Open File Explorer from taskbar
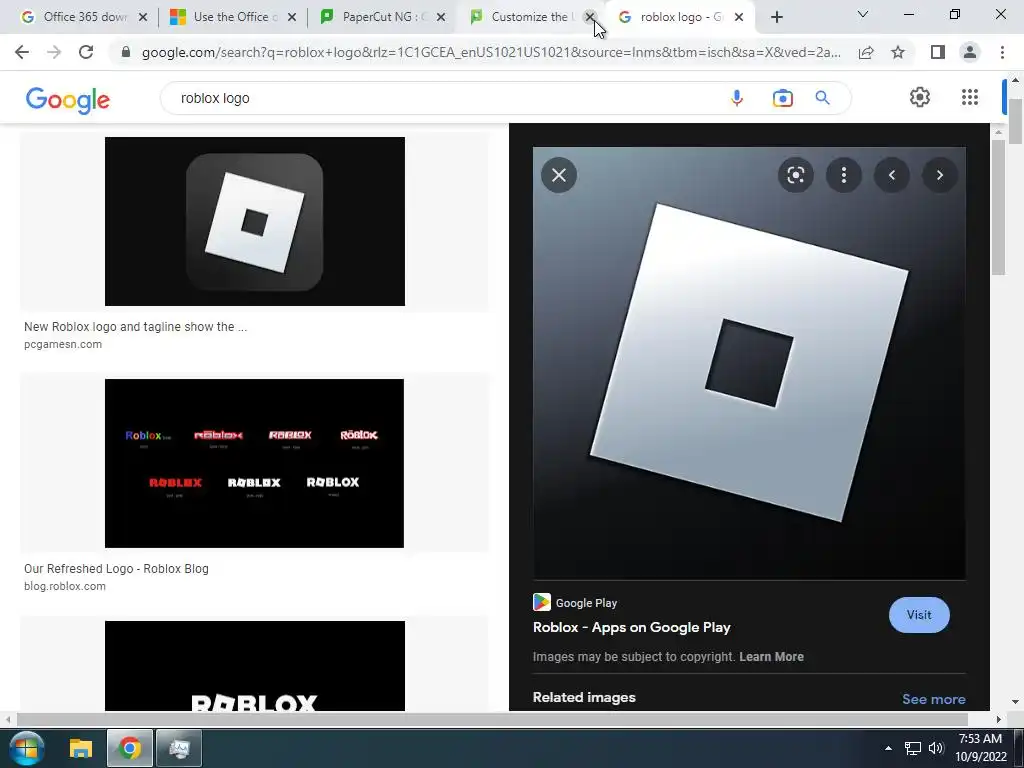1024x768 pixels. pyautogui.click(x=81, y=748)
